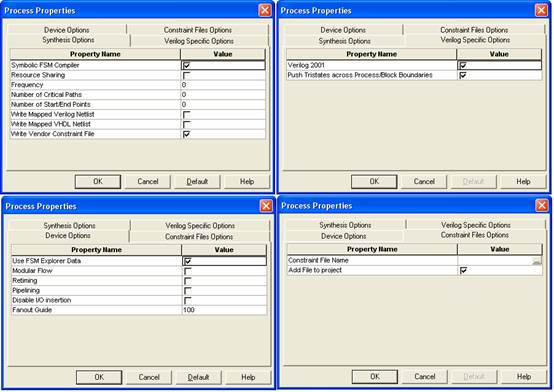This screenshot has height=392, width=554.
Task: Click Cancel in the Add File to project dialog
Action: [425, 376]
